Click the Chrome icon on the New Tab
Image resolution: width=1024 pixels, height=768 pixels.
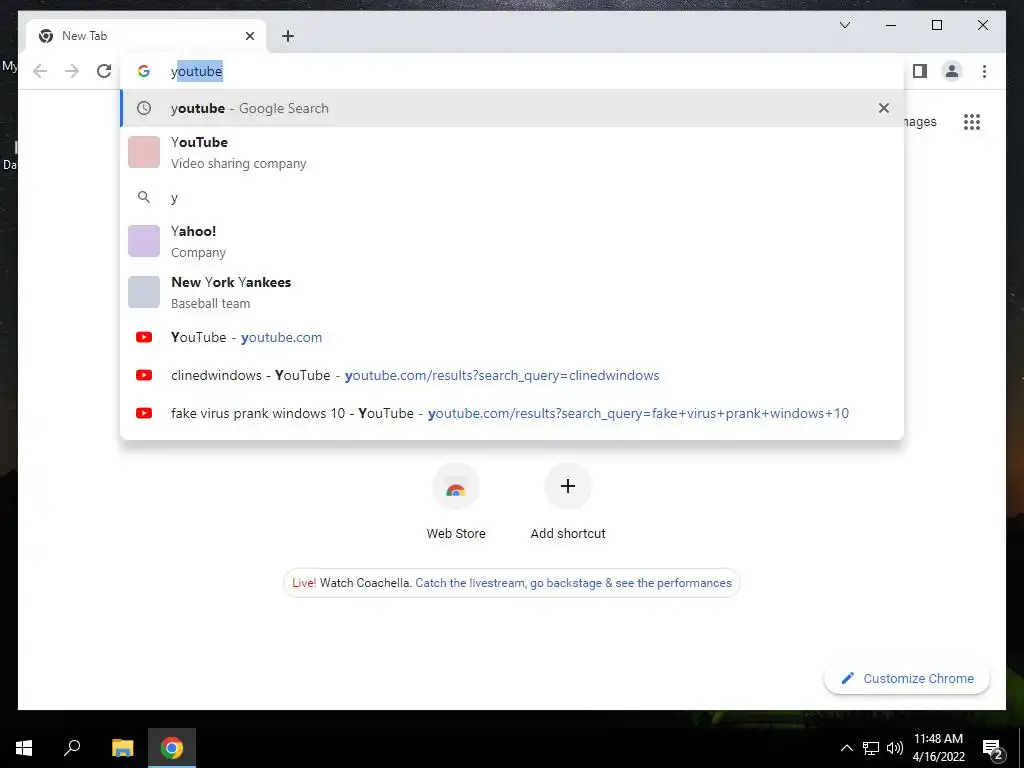[46, 36]
